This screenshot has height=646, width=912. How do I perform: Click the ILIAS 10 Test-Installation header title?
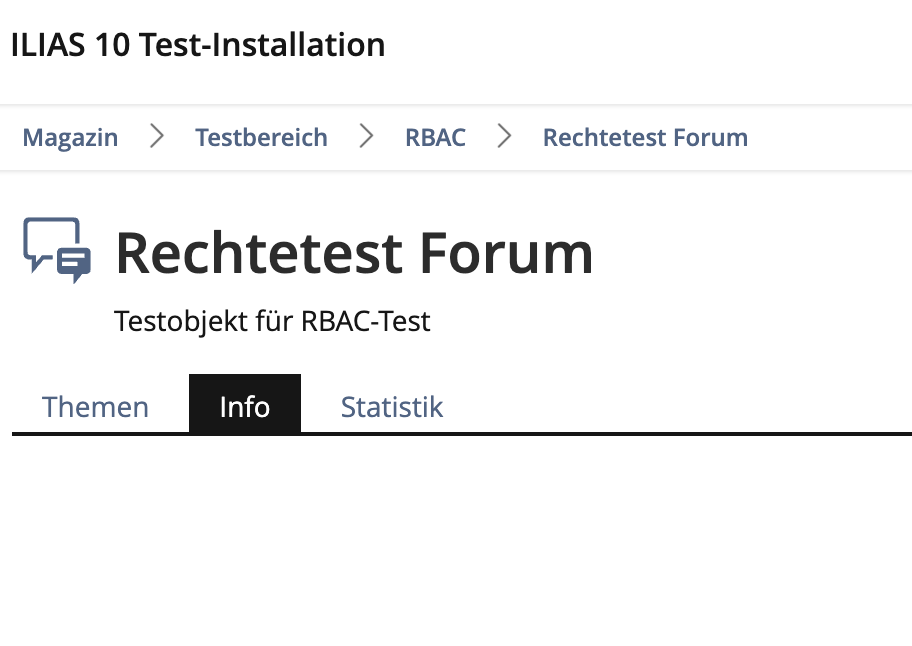point(198,45)
